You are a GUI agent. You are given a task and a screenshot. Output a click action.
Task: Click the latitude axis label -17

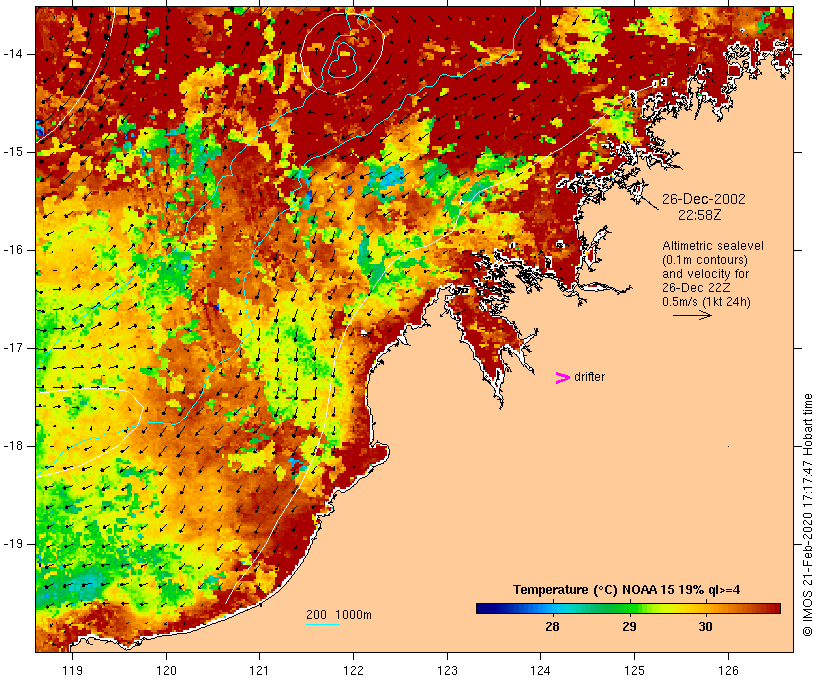(x=12, y=348)
